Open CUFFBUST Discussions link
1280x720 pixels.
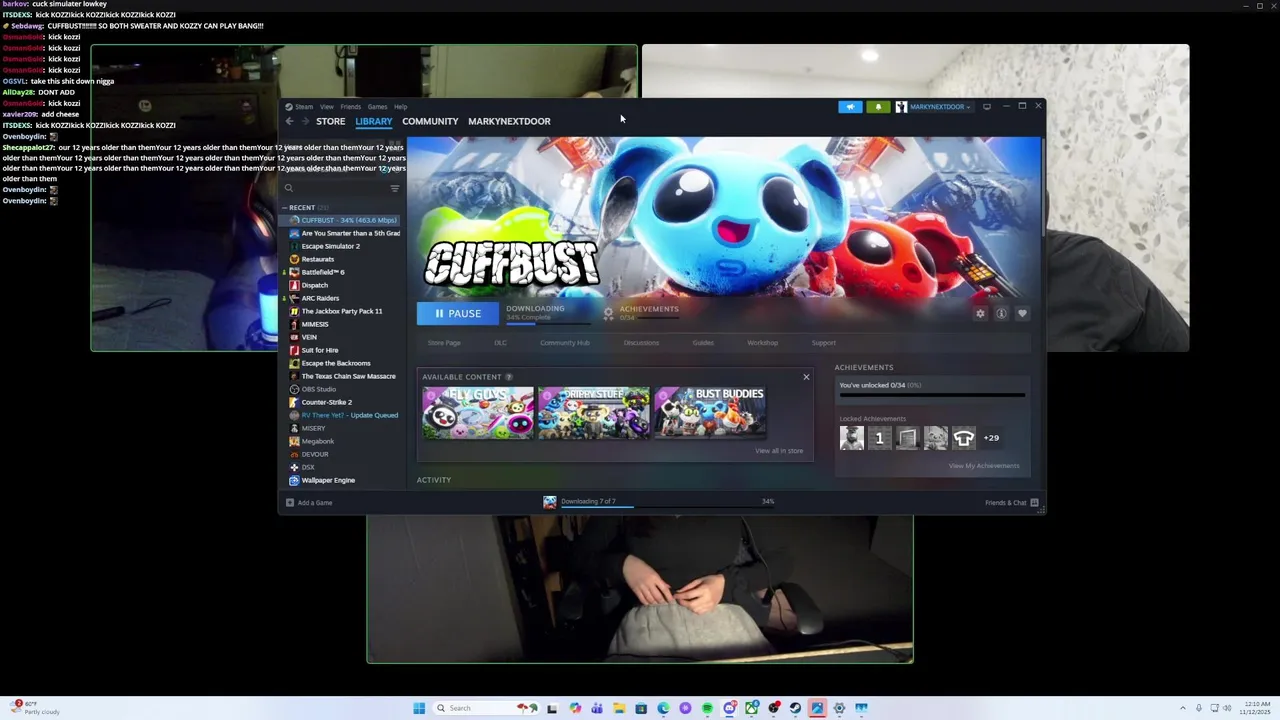(641, 343)
